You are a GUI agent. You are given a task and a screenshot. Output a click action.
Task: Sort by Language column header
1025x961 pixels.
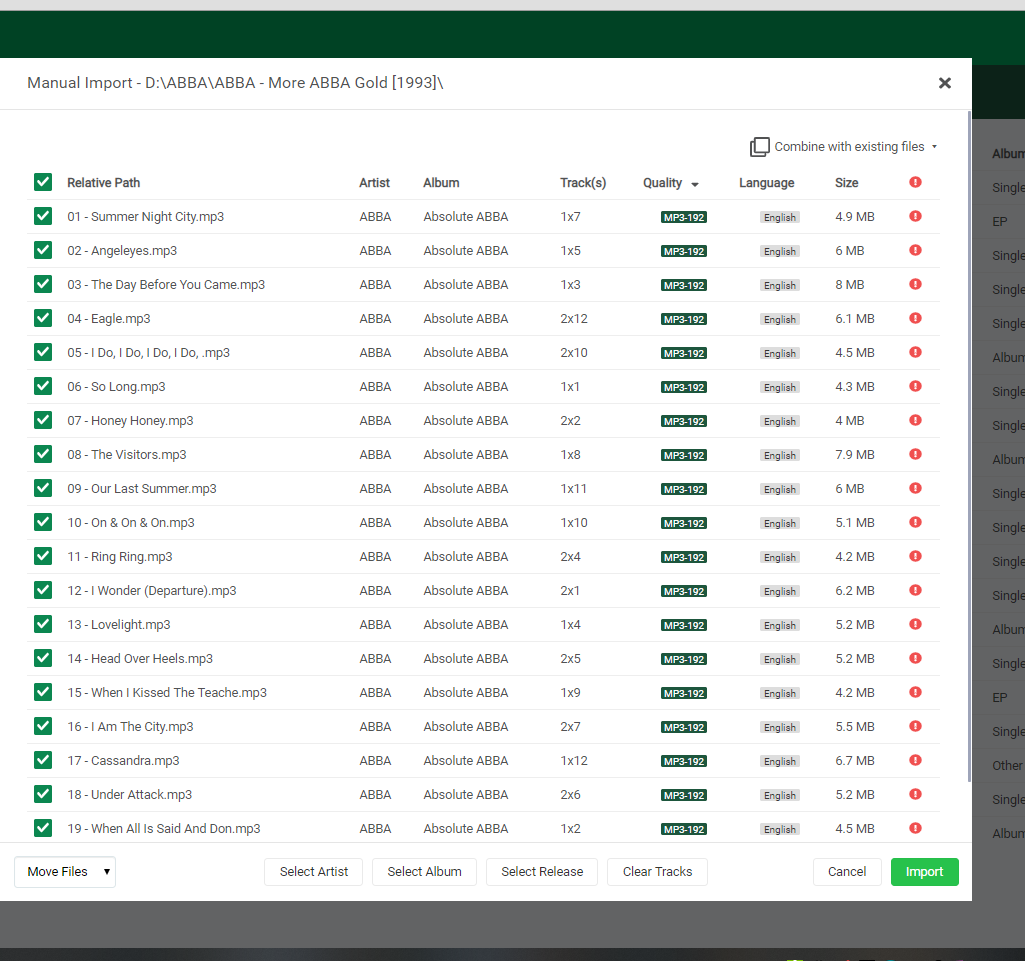pyautogui.click(x=767, y=182)
